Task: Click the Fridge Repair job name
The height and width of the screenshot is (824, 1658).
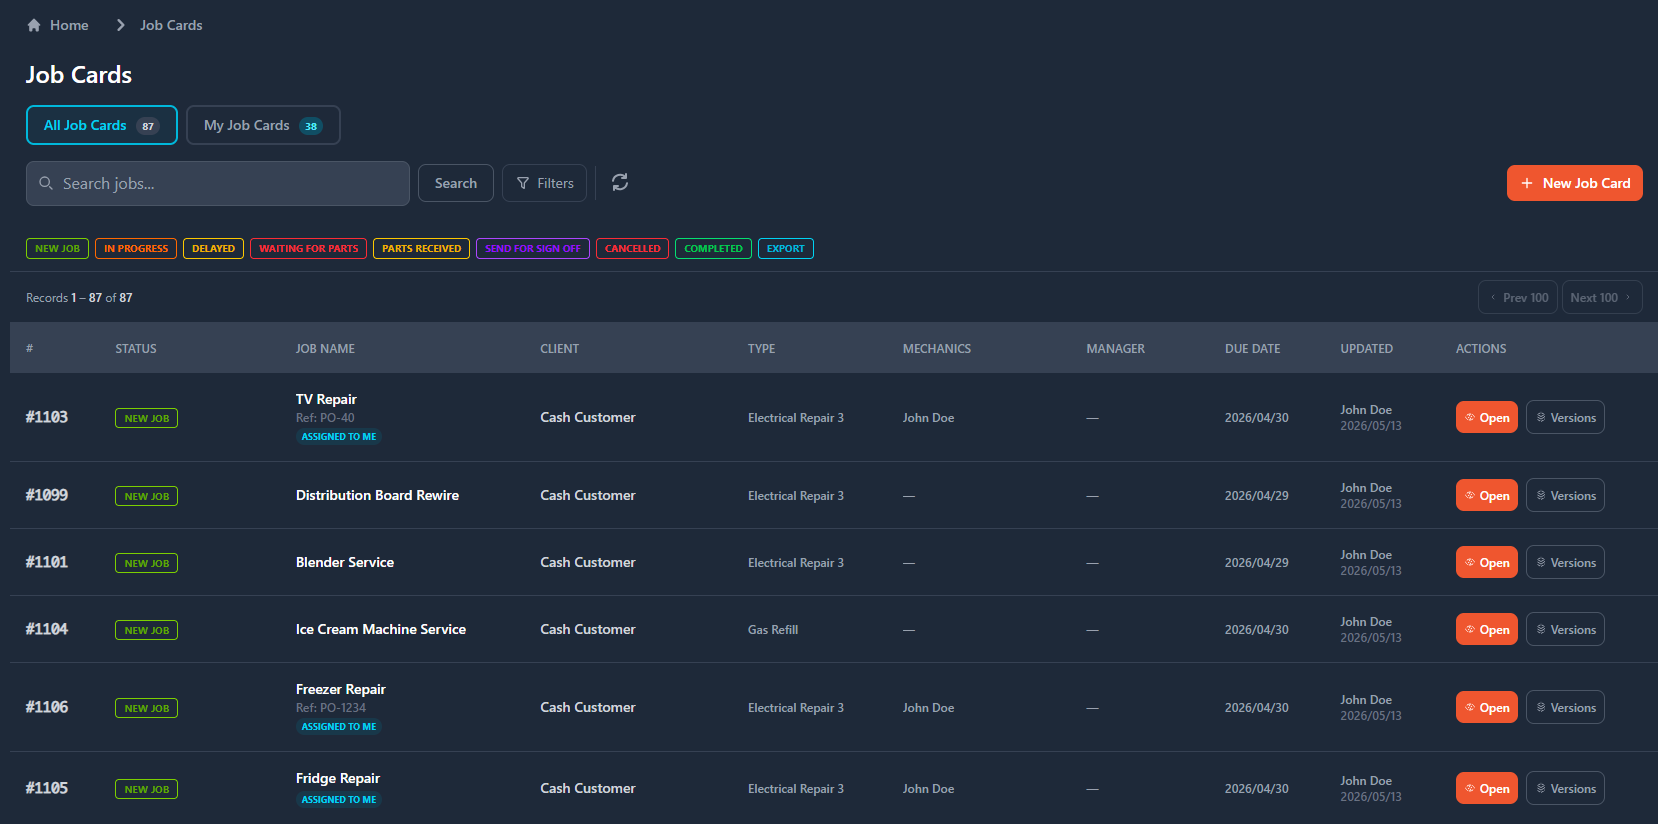Action: (x=338, y=778)
